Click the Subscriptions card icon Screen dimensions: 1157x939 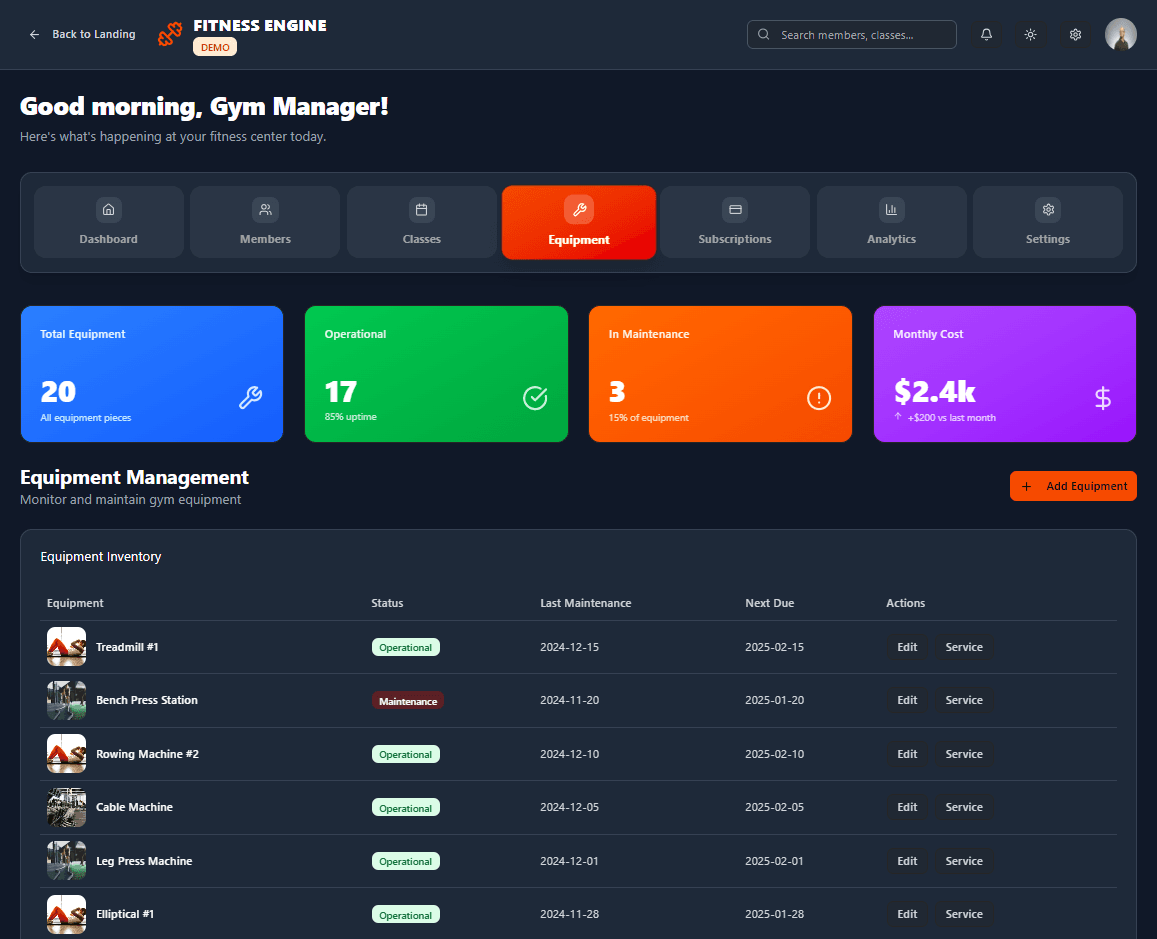735,209
